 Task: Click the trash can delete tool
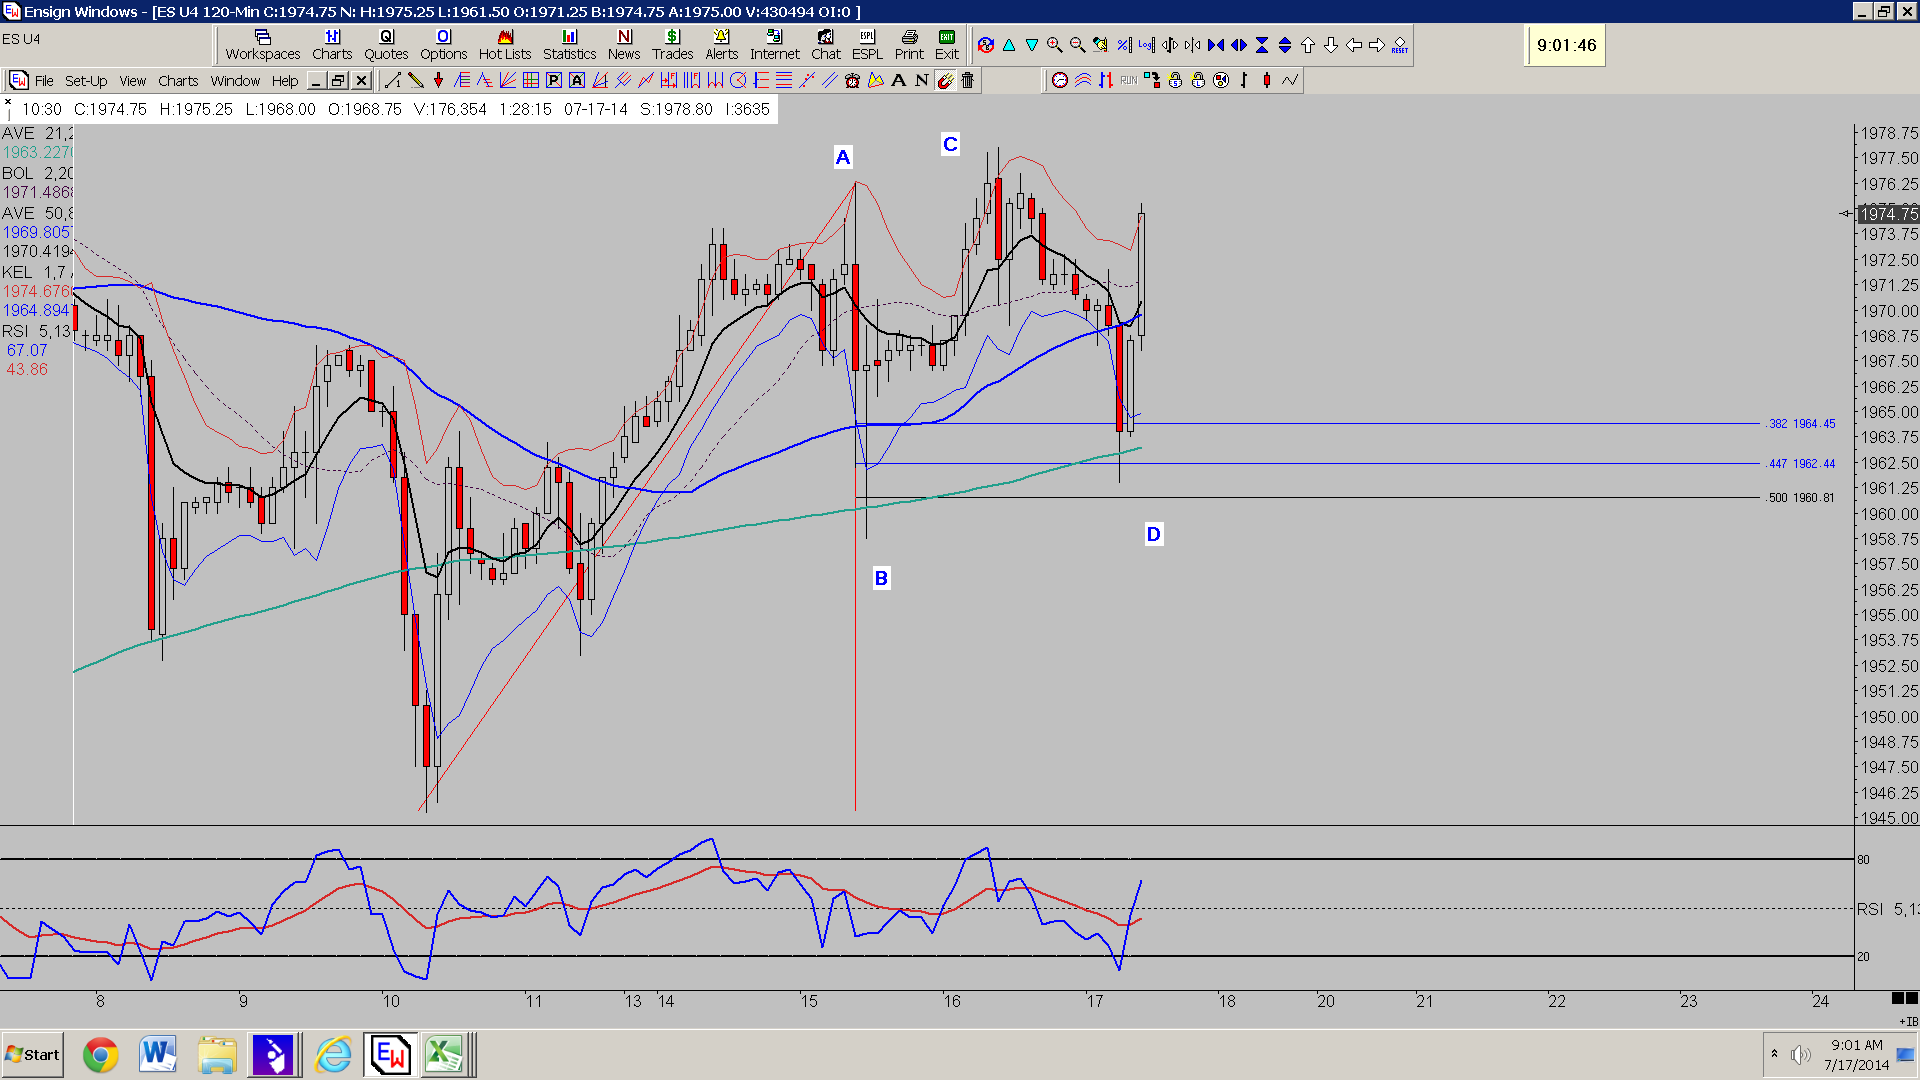coord(967,80)
